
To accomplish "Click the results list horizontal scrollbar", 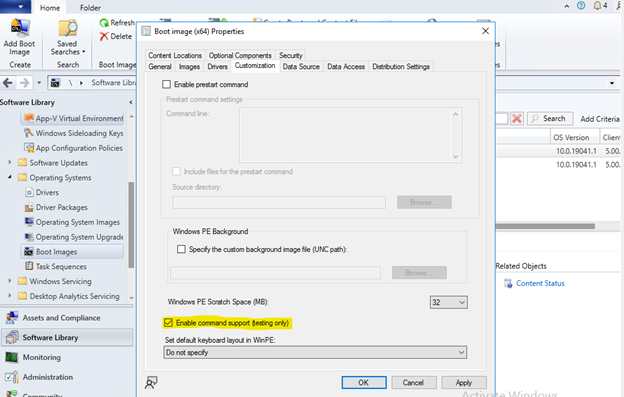I will pos(545,226).
